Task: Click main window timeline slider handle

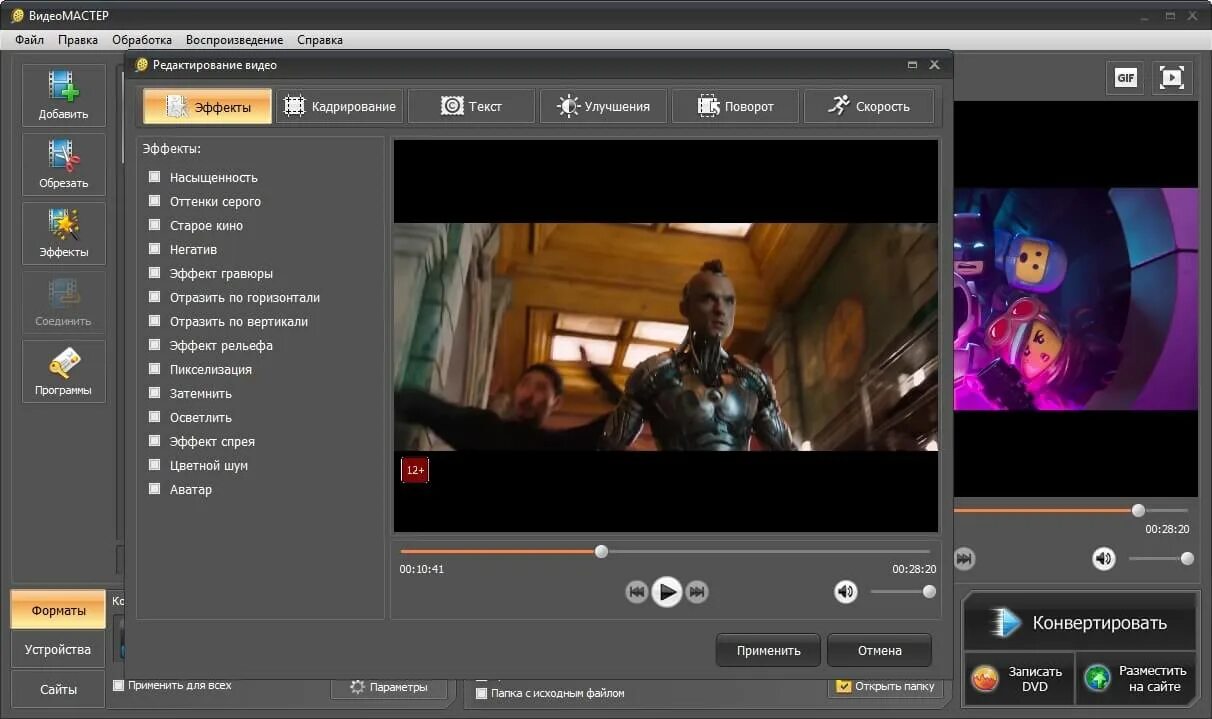Action: tap(1138, 510)
